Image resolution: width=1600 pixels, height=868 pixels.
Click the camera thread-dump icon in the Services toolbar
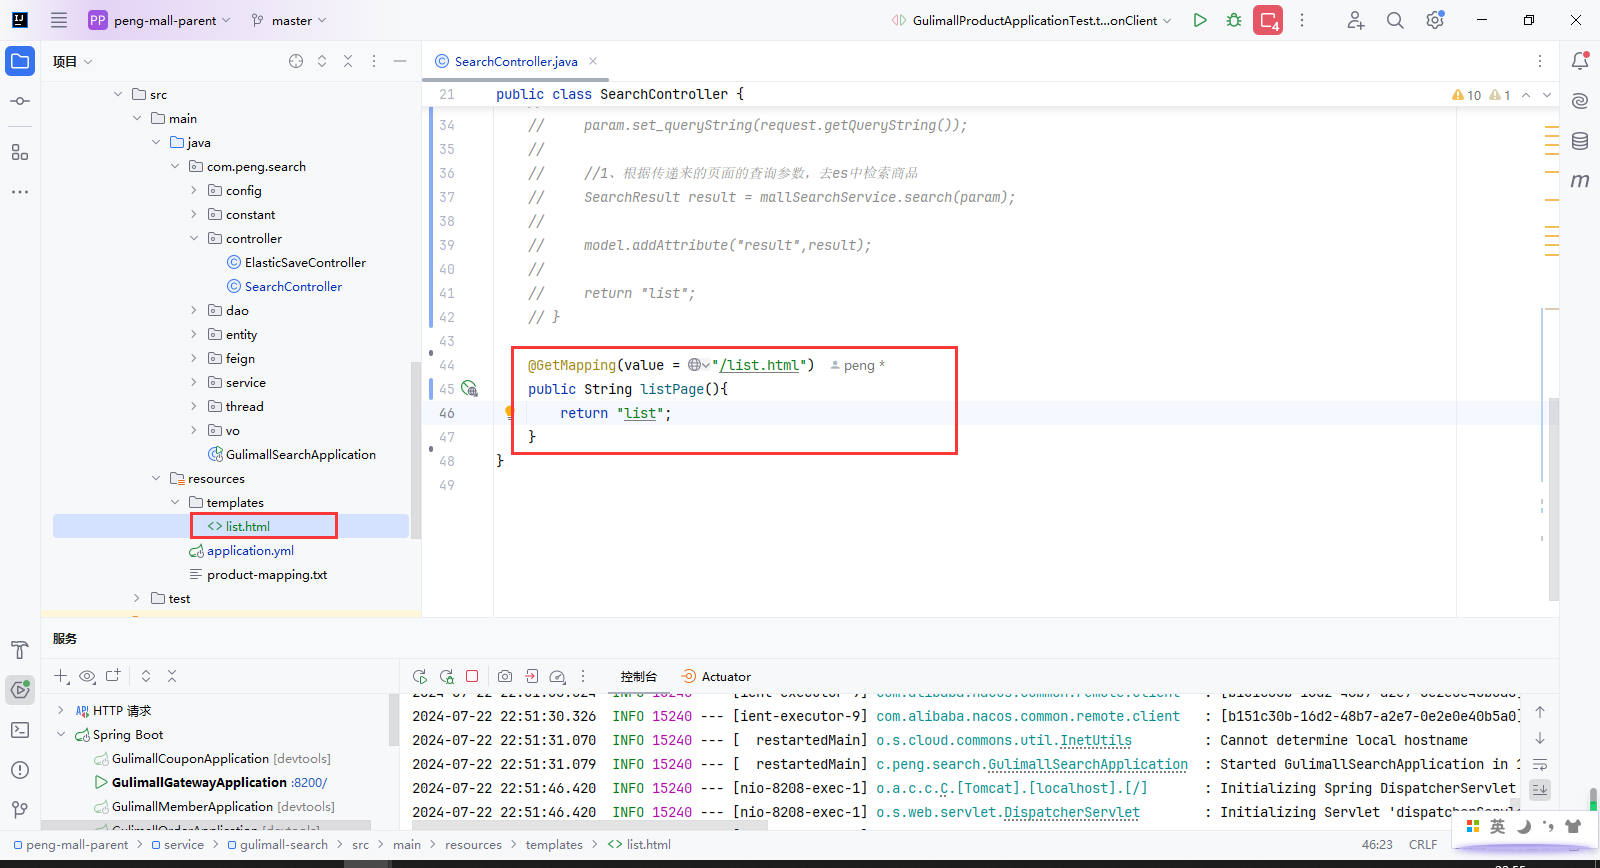click(x=505, y=677)
